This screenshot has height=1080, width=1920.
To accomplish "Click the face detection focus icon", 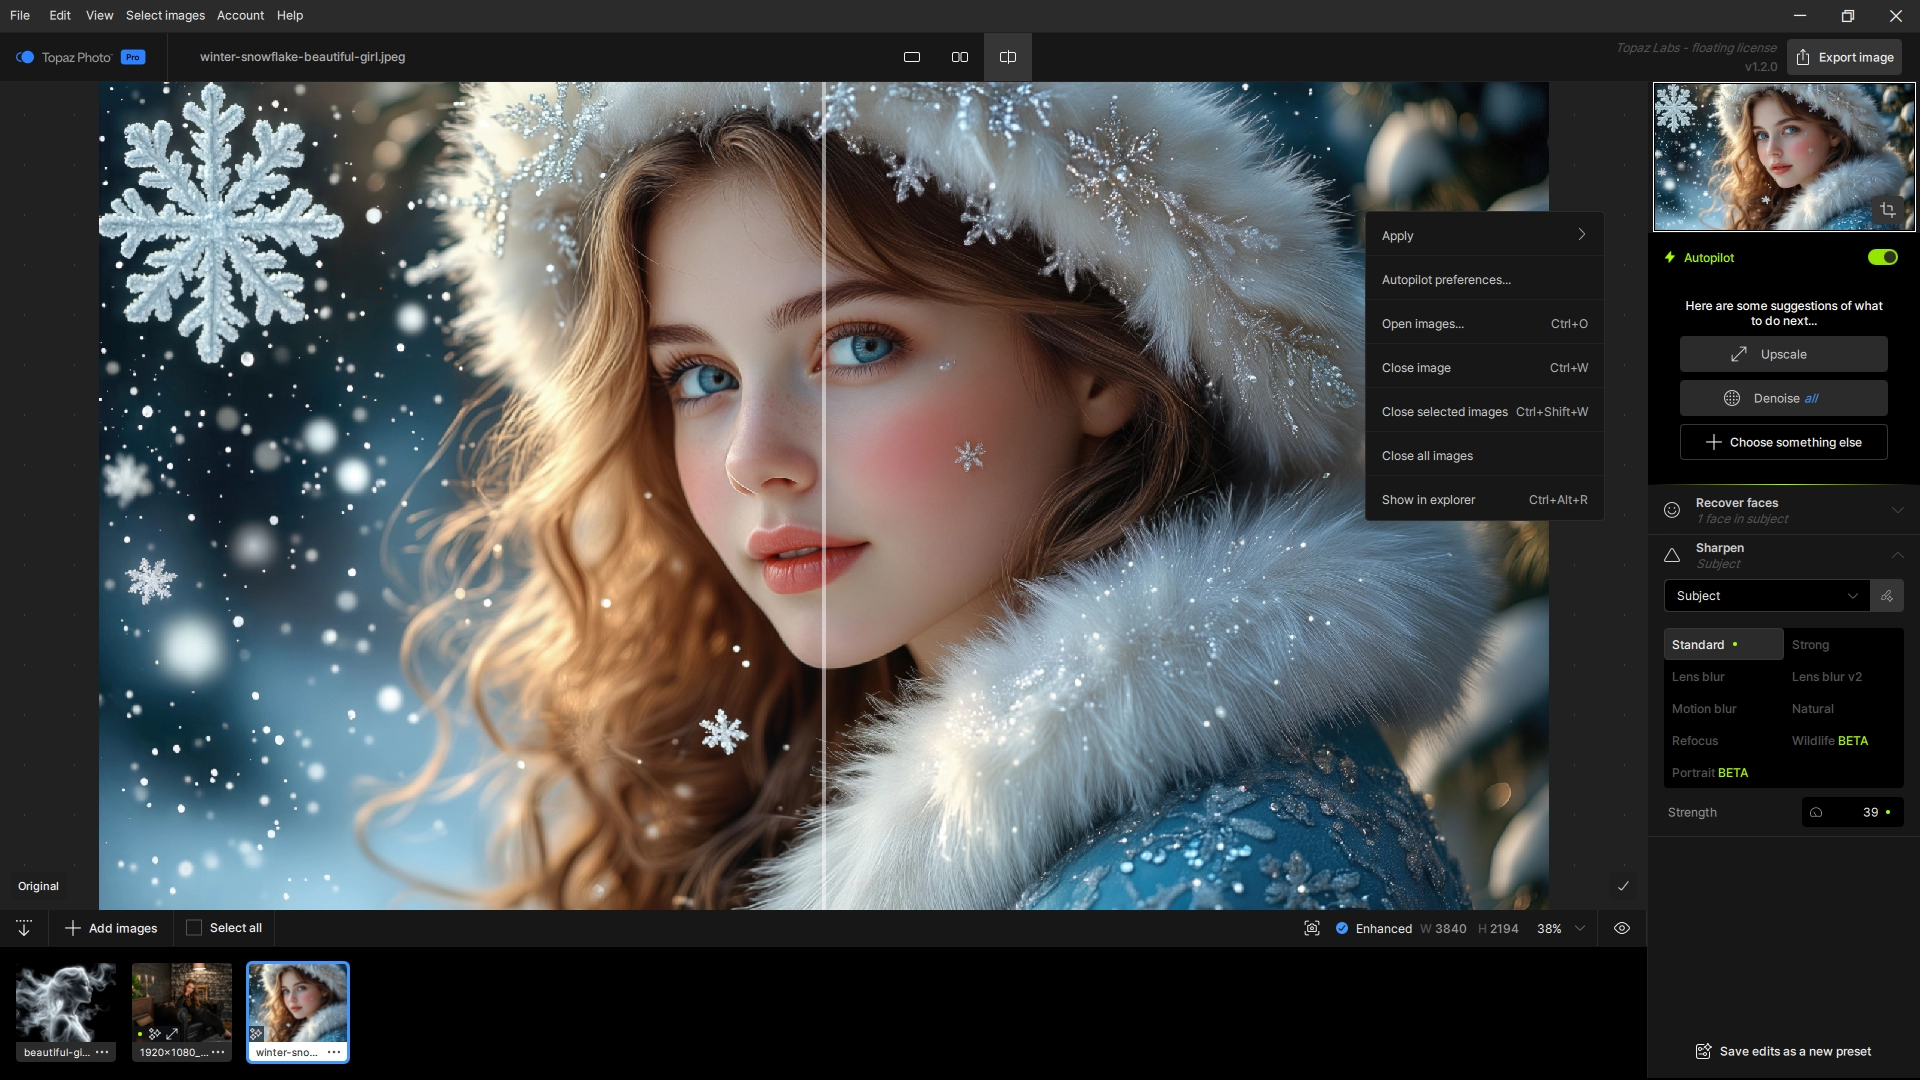I will [x=1311, y=928].
